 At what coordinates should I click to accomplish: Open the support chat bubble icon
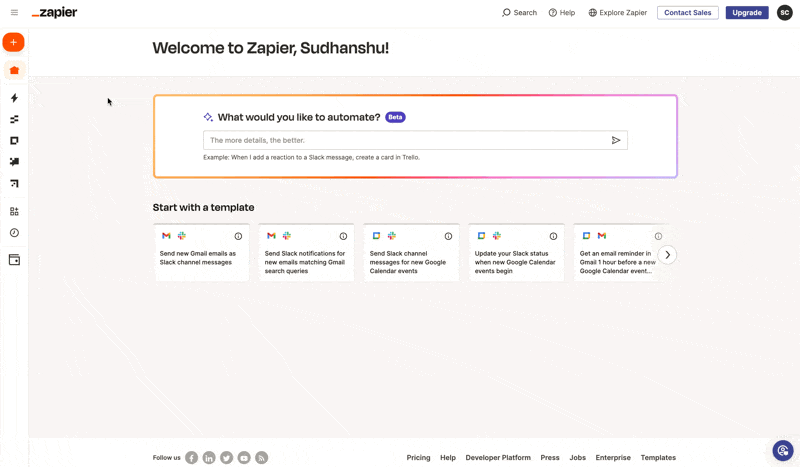click(783, 451)
